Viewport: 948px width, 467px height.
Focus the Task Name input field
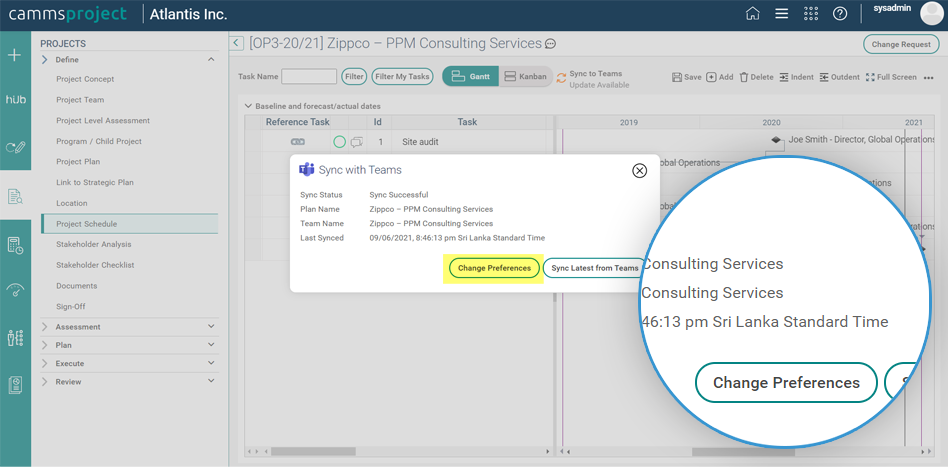[309, 77]
